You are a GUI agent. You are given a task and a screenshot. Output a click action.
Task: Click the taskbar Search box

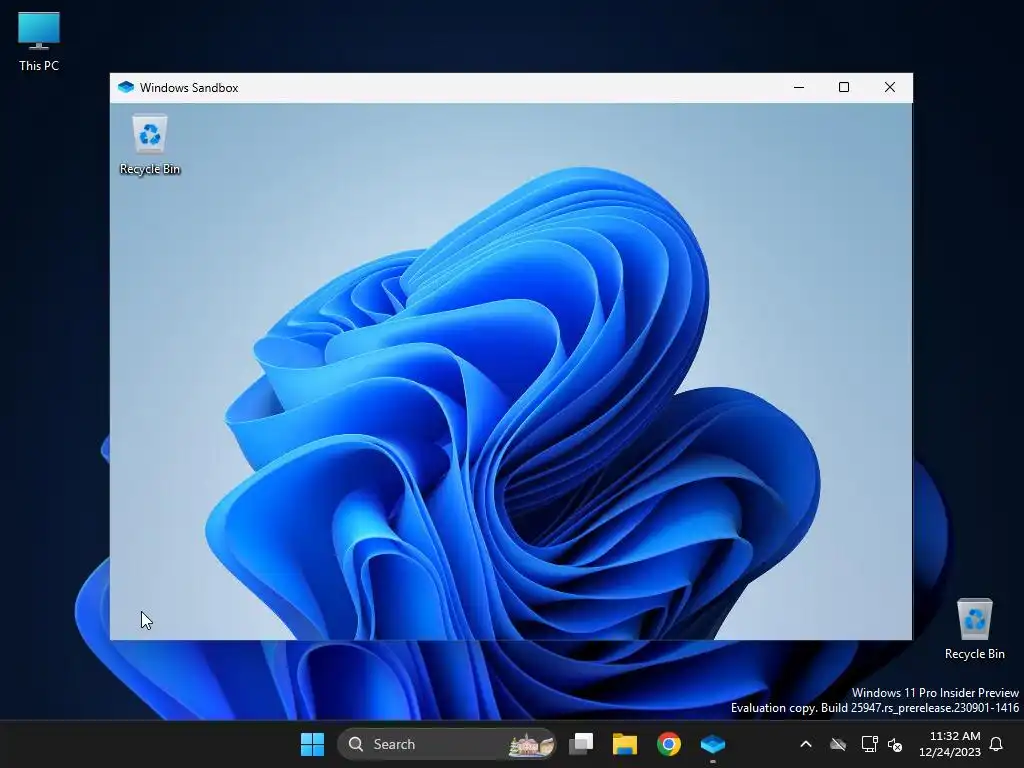click(x=447, y=744)
